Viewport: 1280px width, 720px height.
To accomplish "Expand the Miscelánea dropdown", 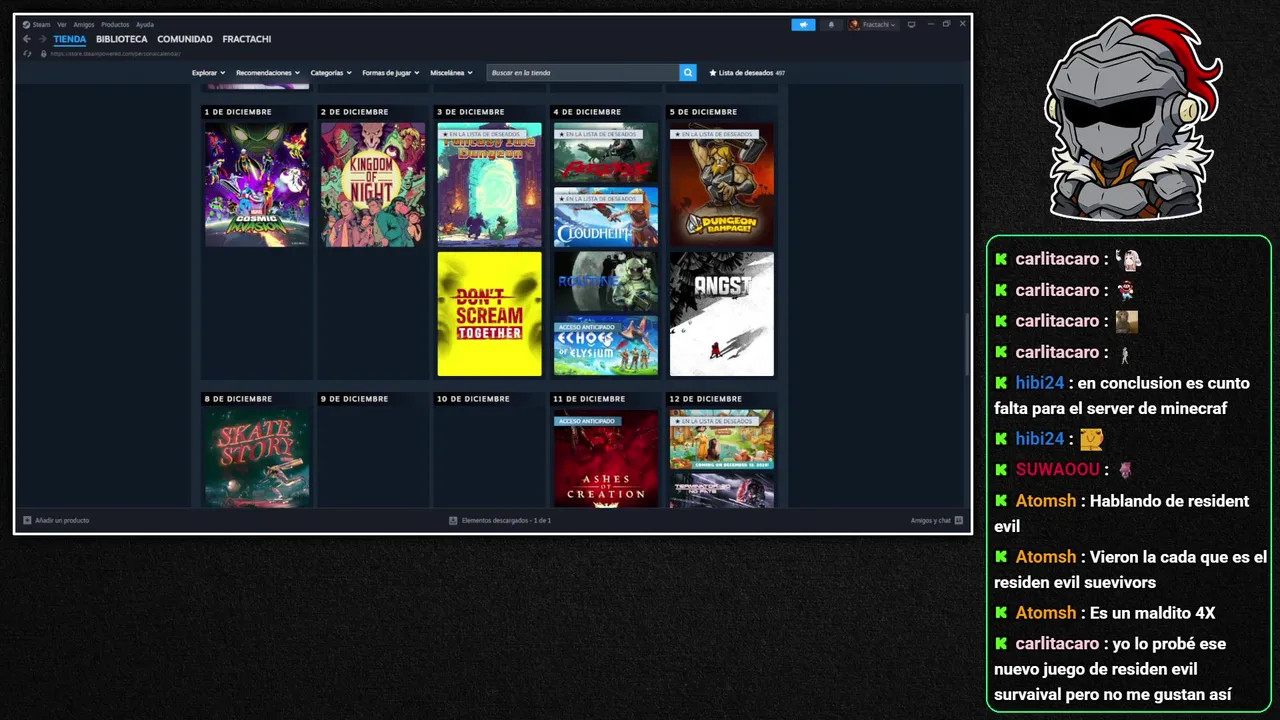I will [451, 73].
